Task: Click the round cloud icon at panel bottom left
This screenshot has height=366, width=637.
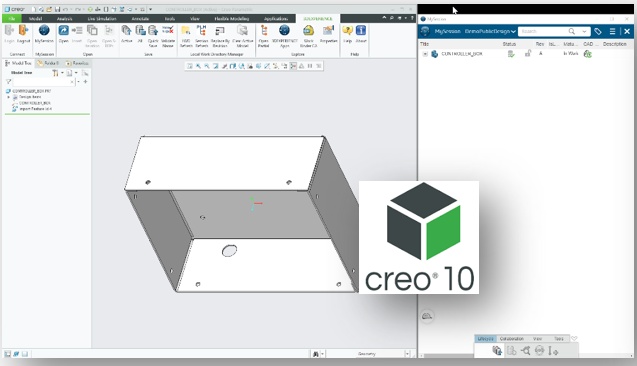Action: (427, 316)
